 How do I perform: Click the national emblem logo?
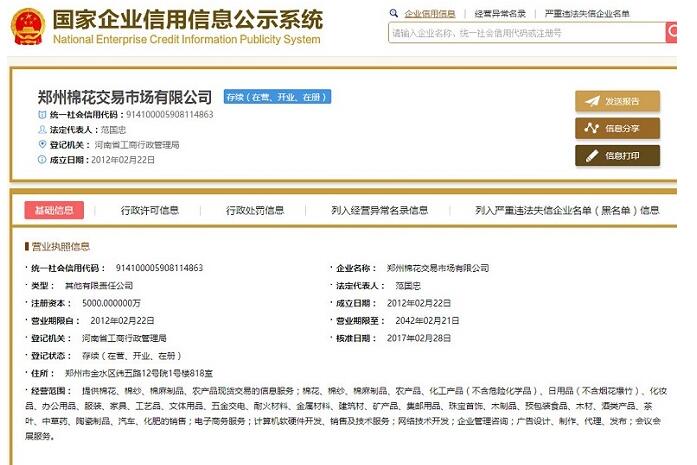(x=28, y=26)
